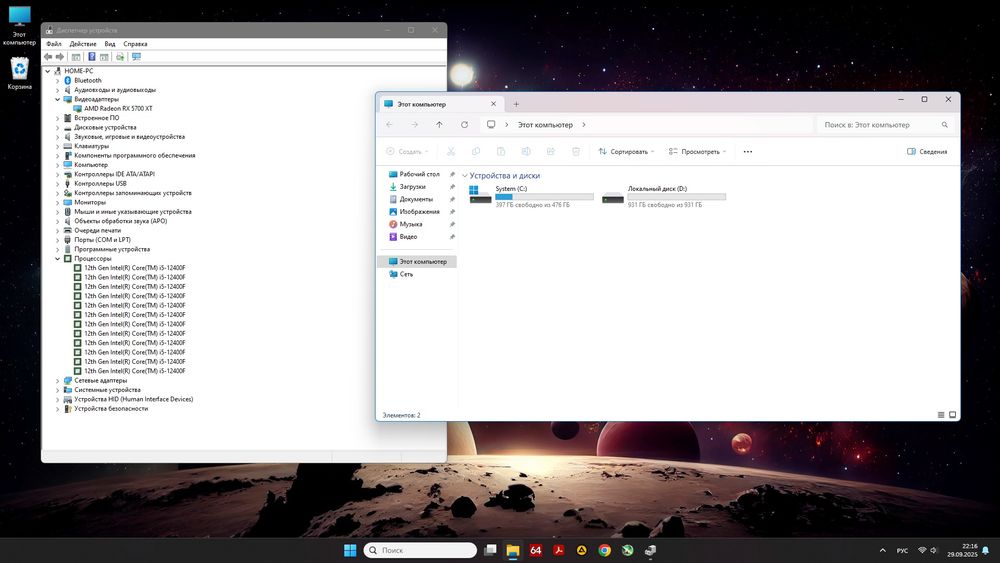This screenshot has height=563, width=1000.
Task: Click the Explorer search field
Action: (880, 125)
